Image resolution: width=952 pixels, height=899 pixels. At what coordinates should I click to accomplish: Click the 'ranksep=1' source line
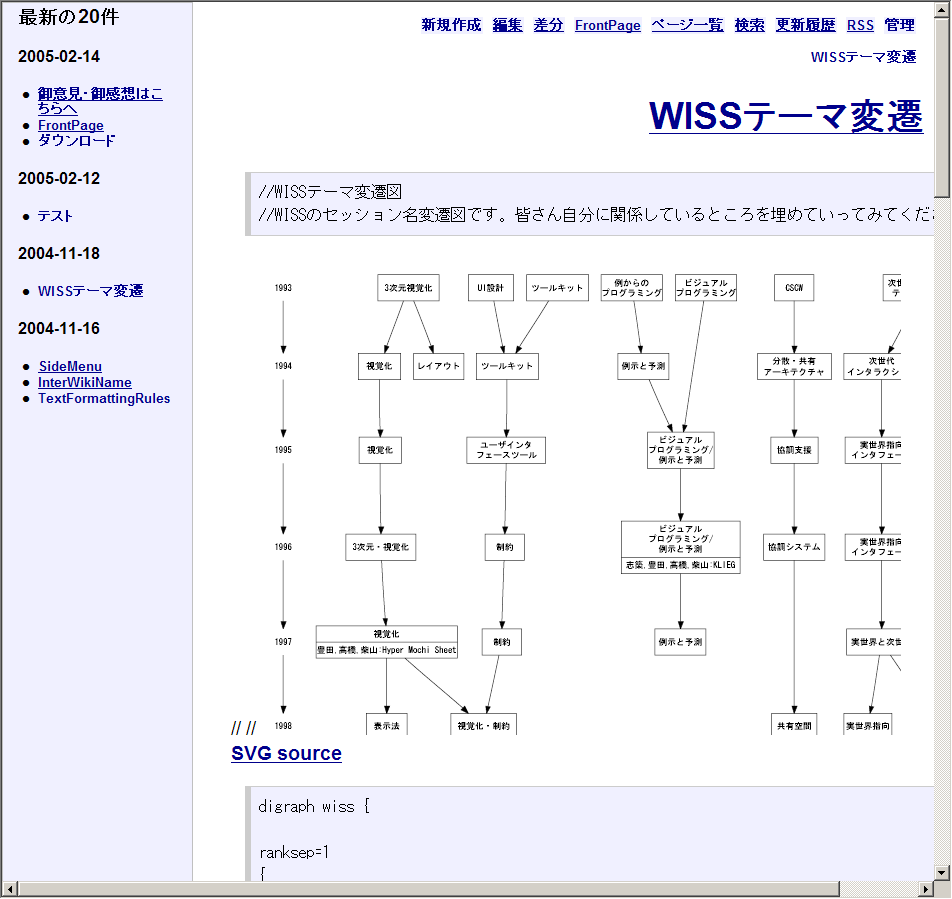coord(294,852)
